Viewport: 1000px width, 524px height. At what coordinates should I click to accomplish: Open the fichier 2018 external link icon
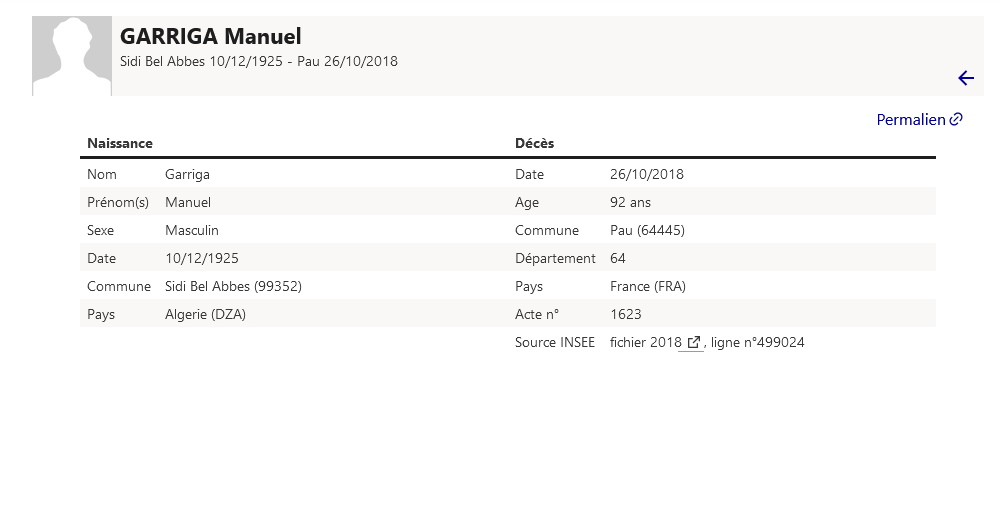click(x=693, y=342)
